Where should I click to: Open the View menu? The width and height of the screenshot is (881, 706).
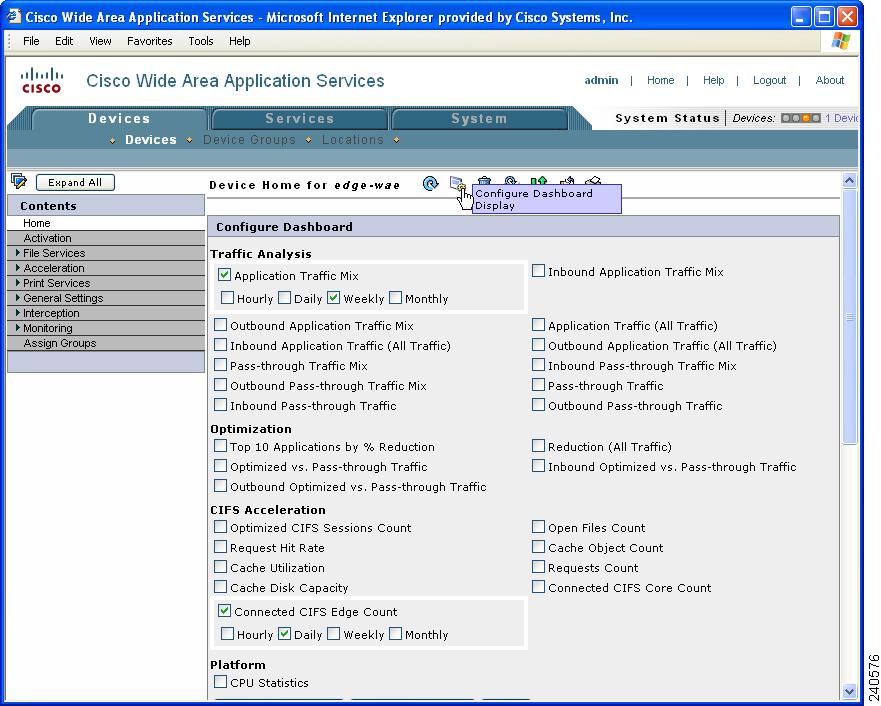point(100,41)
